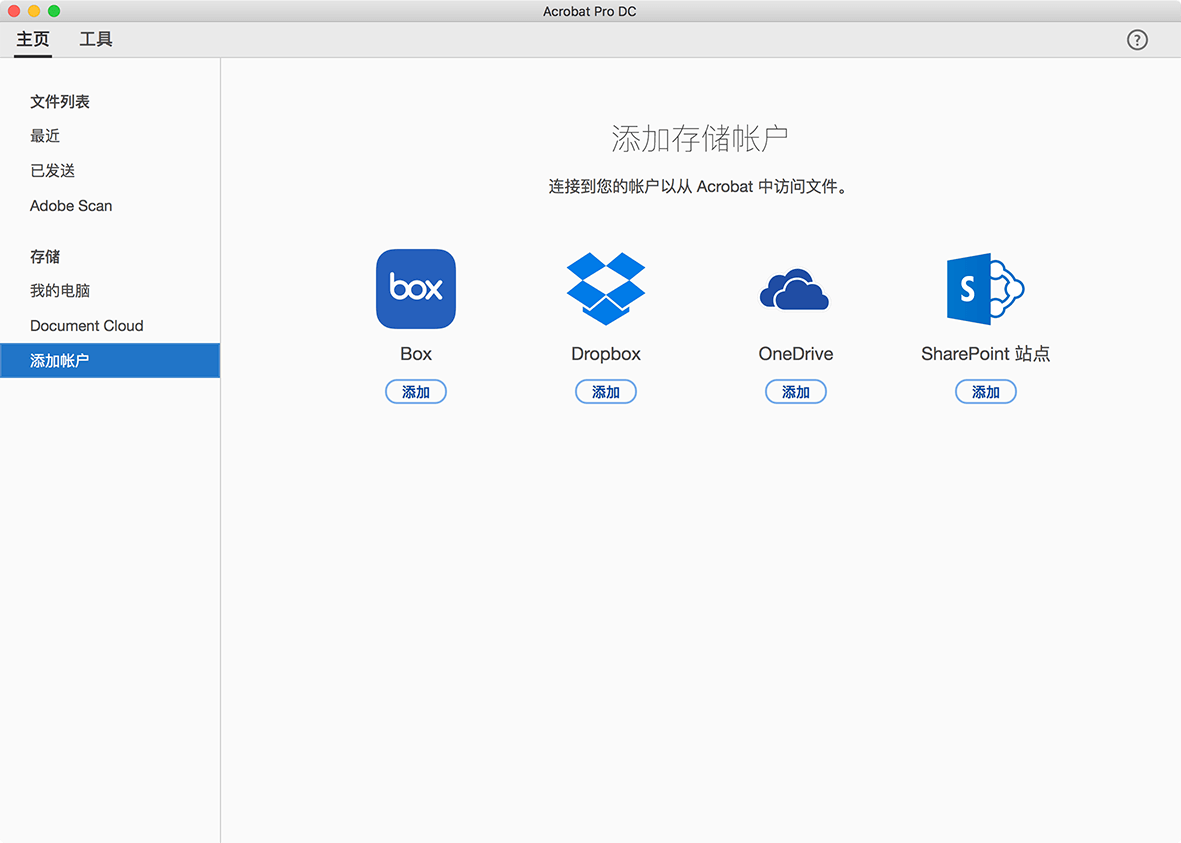
Task: Click the Dropbox label text
Action: [606, 354]
